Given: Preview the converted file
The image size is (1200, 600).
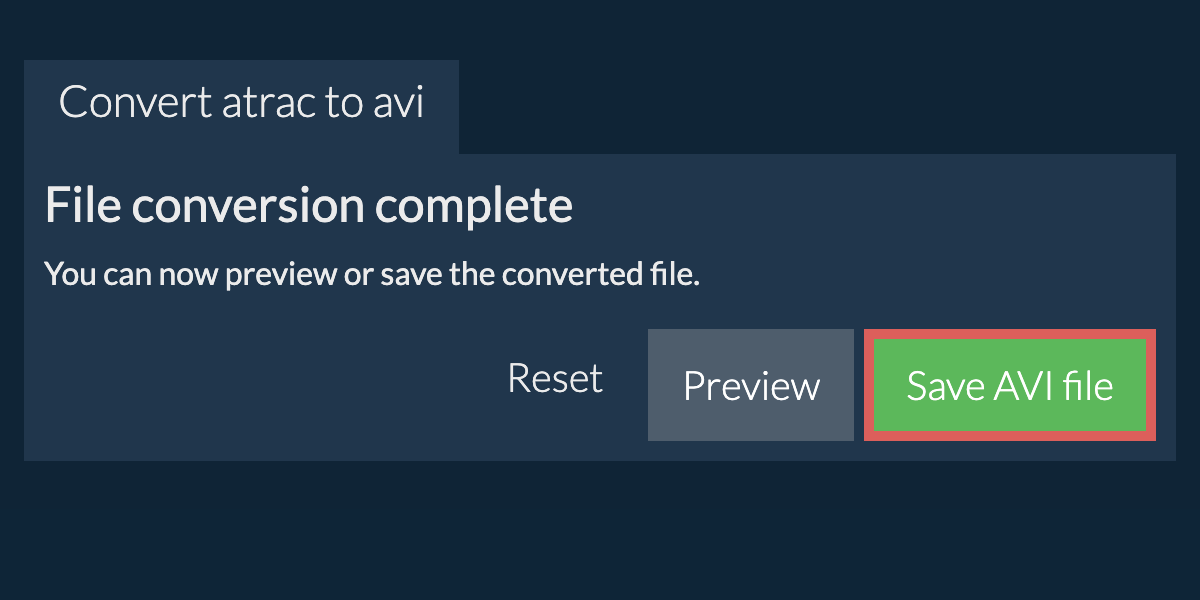Looking at the screenshot, I should [751, 386].
